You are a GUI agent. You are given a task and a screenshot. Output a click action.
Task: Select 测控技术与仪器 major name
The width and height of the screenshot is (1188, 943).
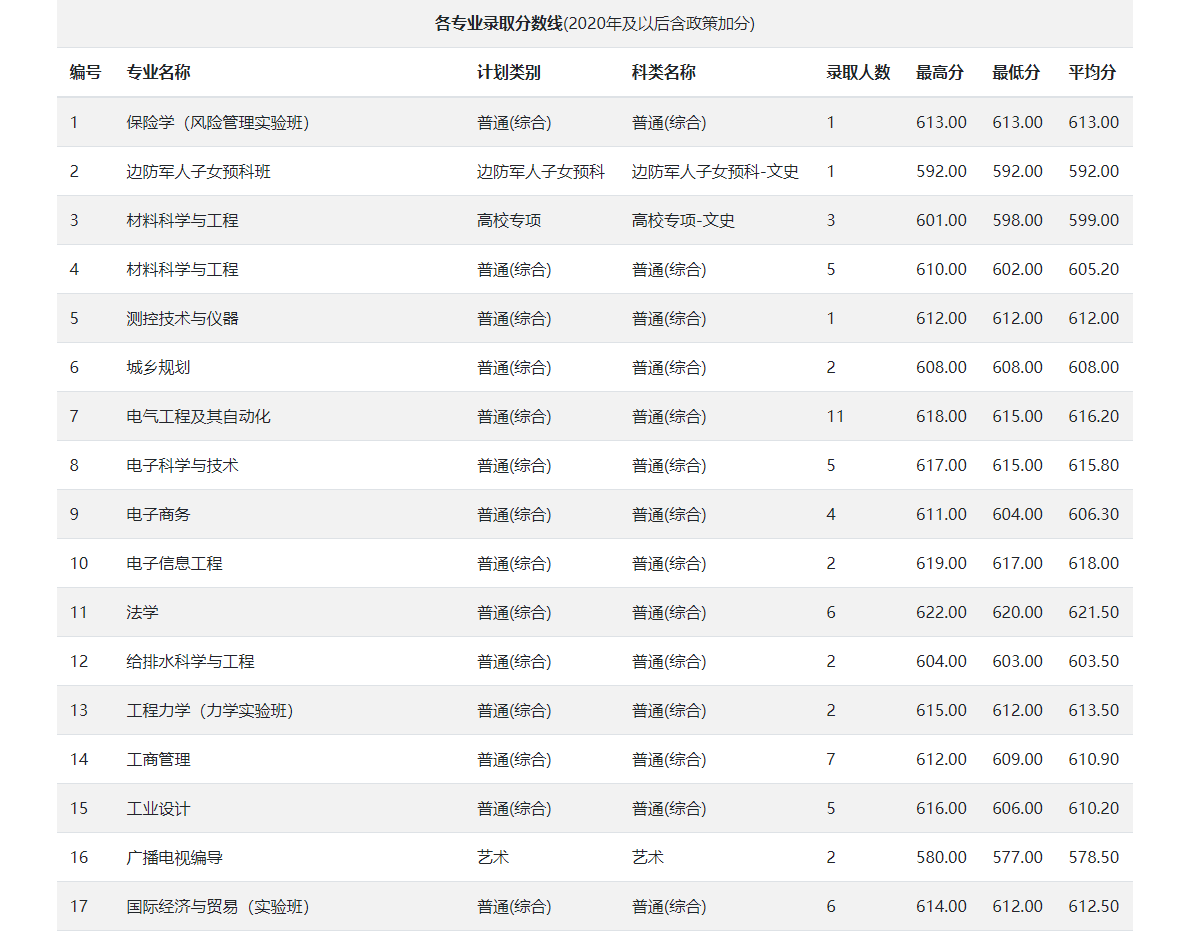[x=183, y=319]
